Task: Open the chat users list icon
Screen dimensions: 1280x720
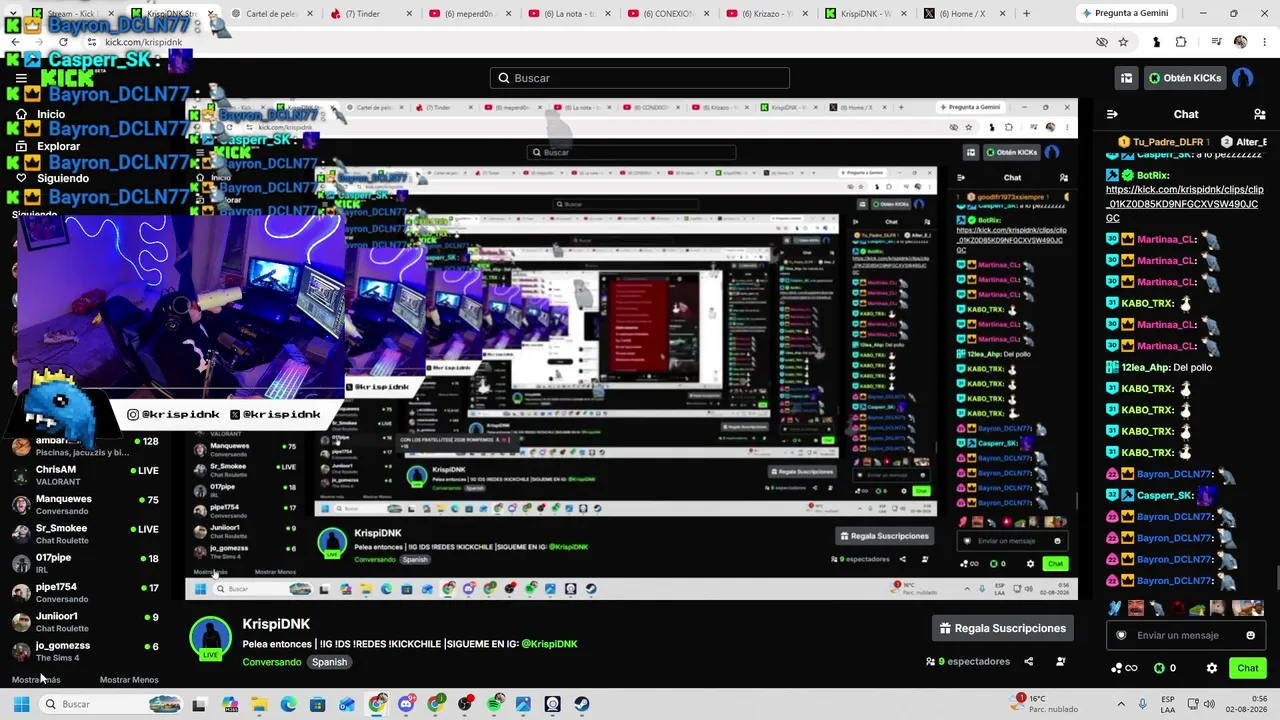Action: pyautogui.click(x=1259, y=114)
